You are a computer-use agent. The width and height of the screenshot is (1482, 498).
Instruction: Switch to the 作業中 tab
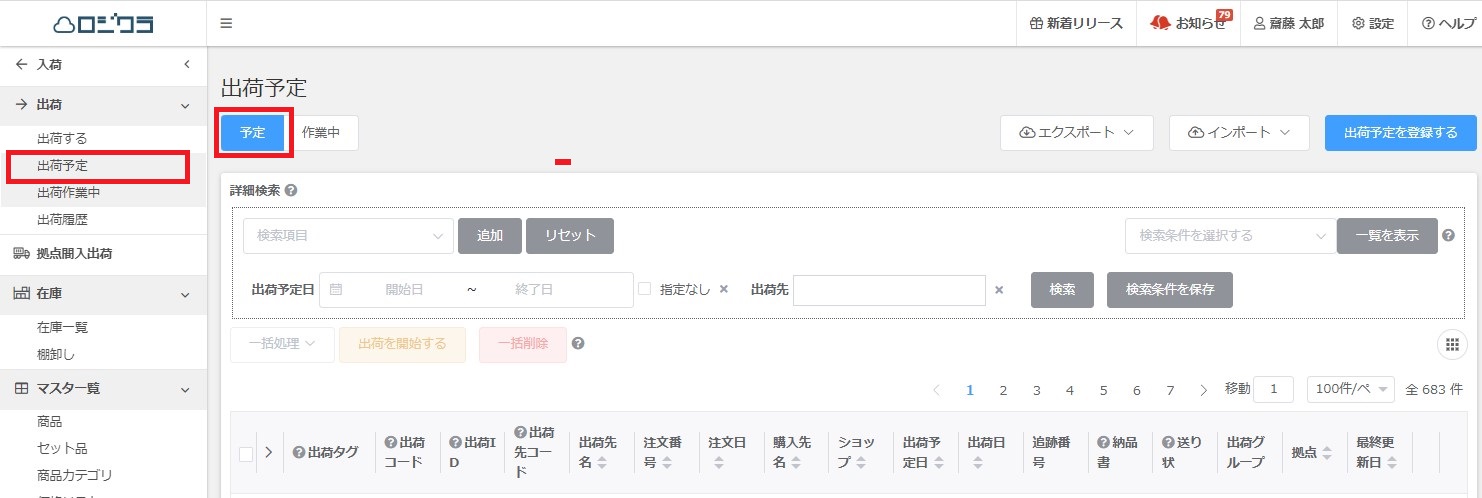[x=321, y=133]
